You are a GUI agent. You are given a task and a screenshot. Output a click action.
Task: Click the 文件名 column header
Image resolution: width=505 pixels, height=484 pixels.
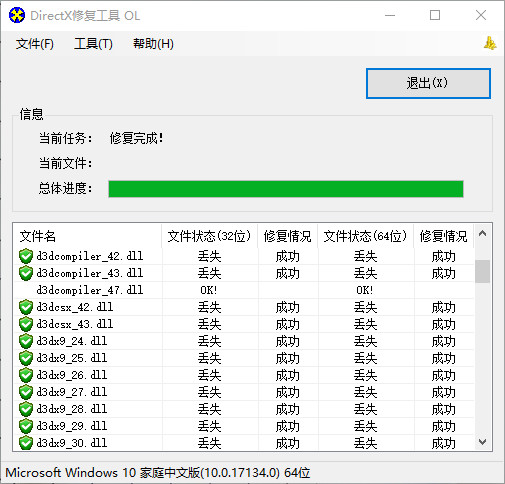pos(87,236)
